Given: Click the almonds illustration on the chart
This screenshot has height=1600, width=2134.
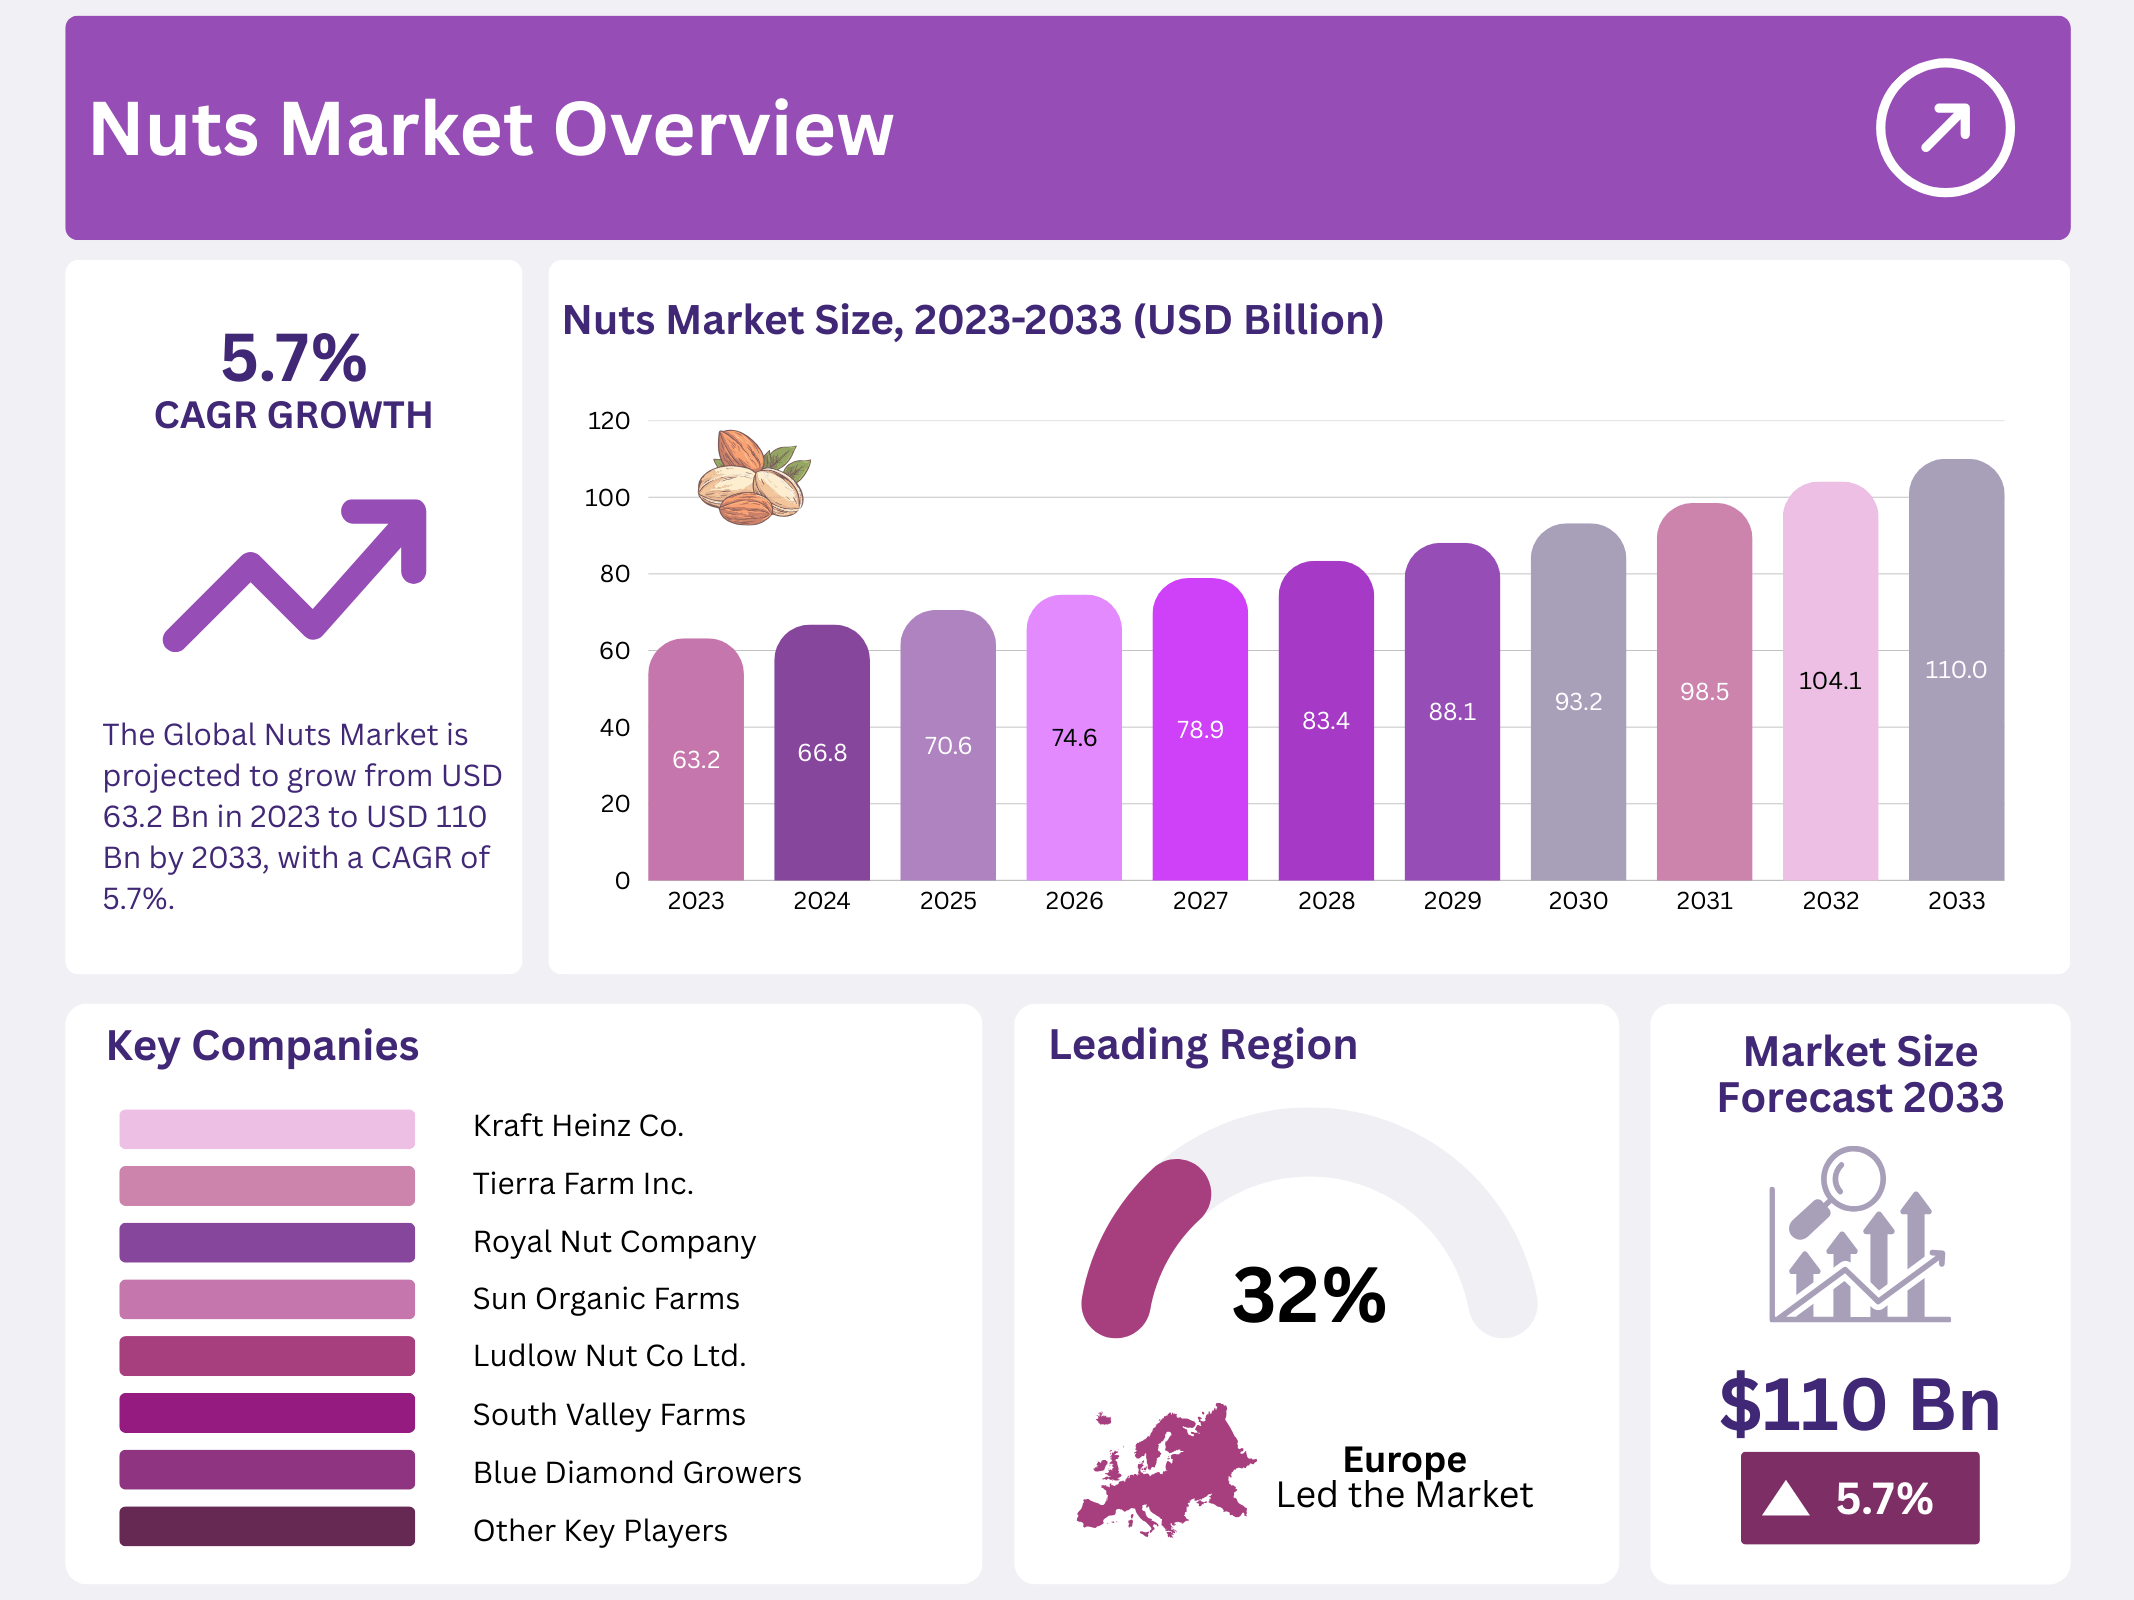Looking at the screenshot, I should tap(753, 478).
